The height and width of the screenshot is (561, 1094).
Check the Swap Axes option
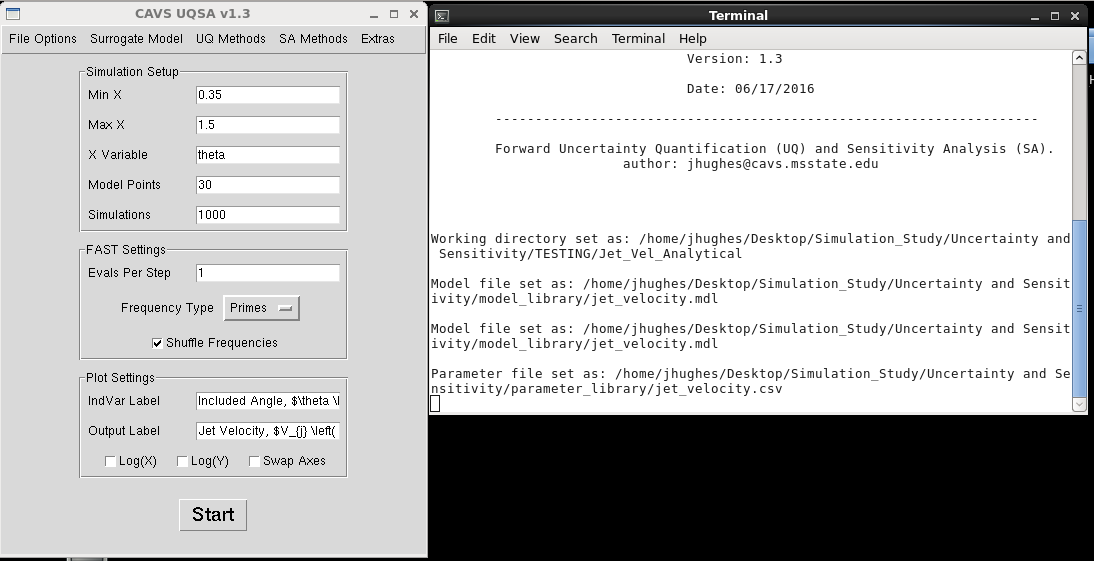pos(255,462)
